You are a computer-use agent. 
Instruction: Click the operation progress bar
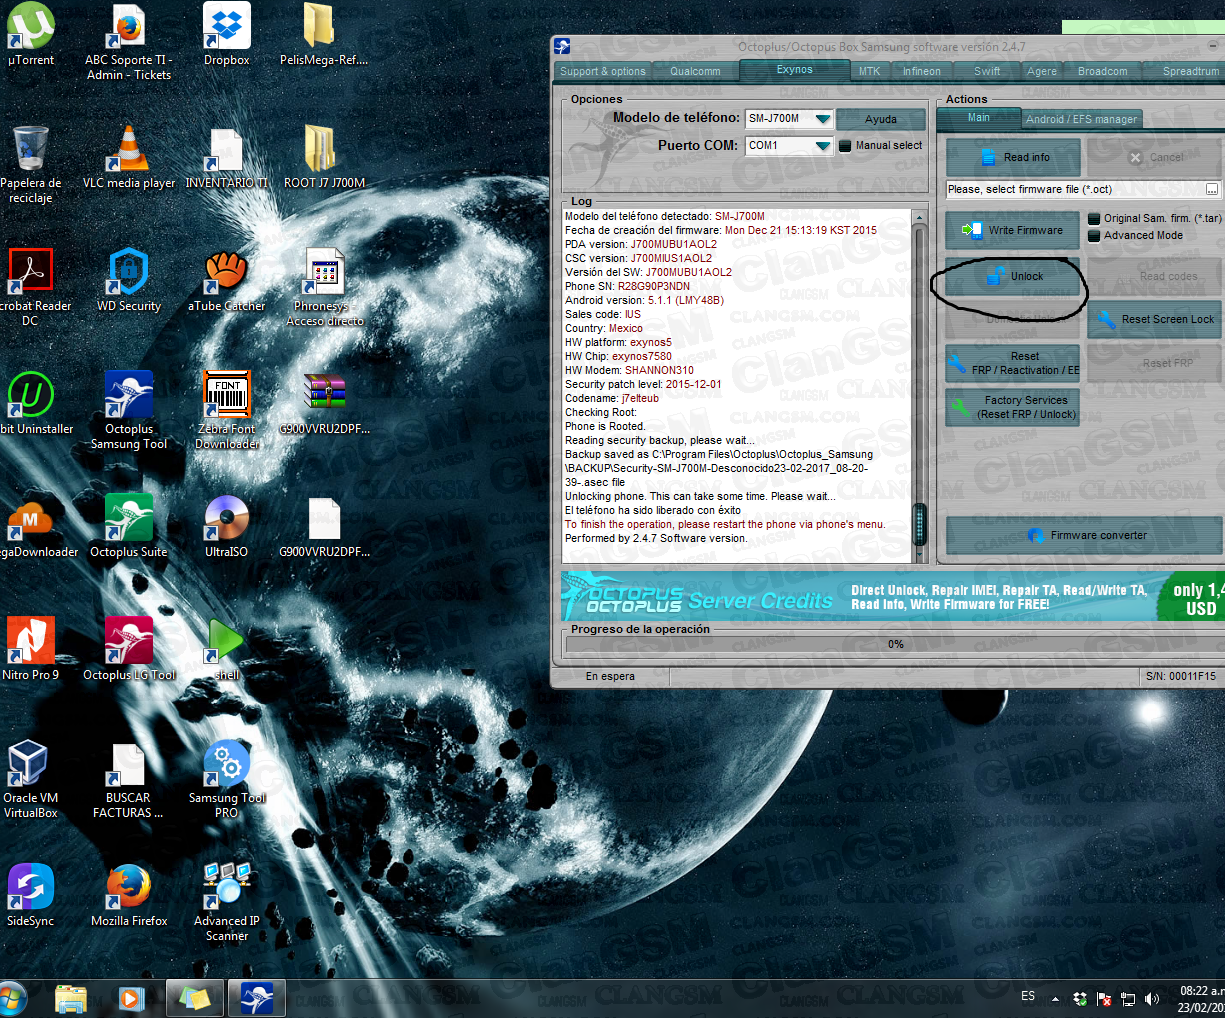coord(895,645)
